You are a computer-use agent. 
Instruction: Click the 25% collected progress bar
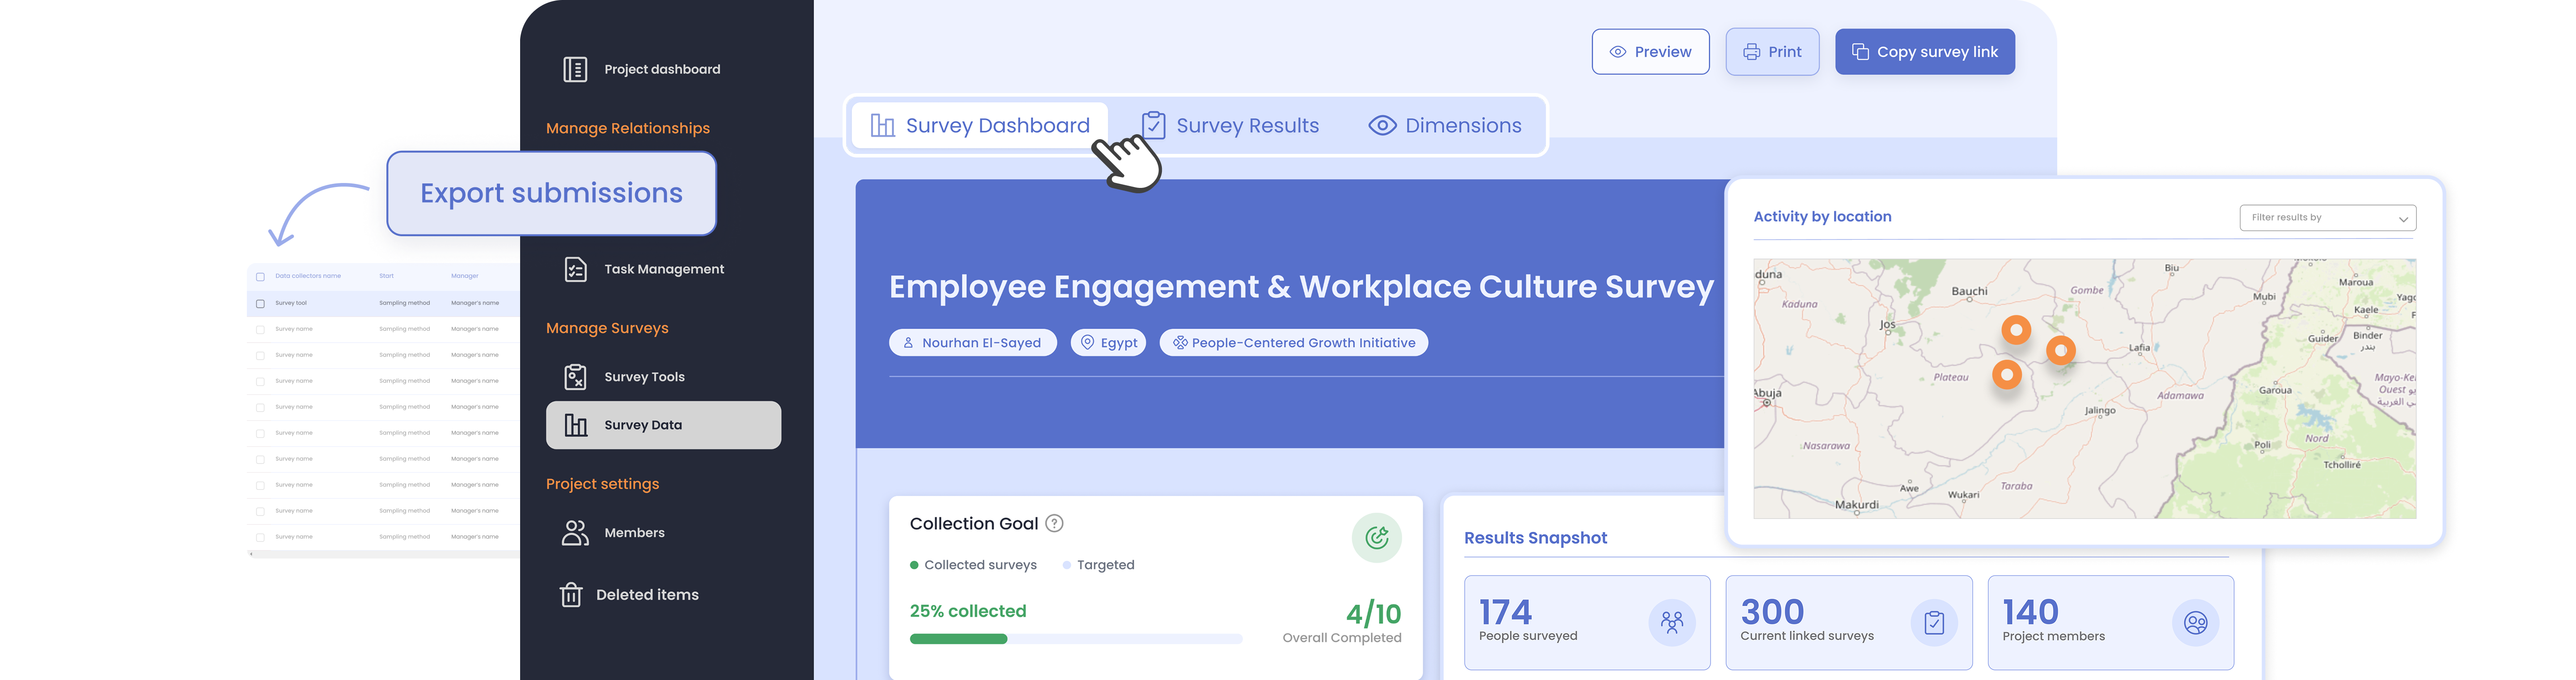click(1075, 639)
